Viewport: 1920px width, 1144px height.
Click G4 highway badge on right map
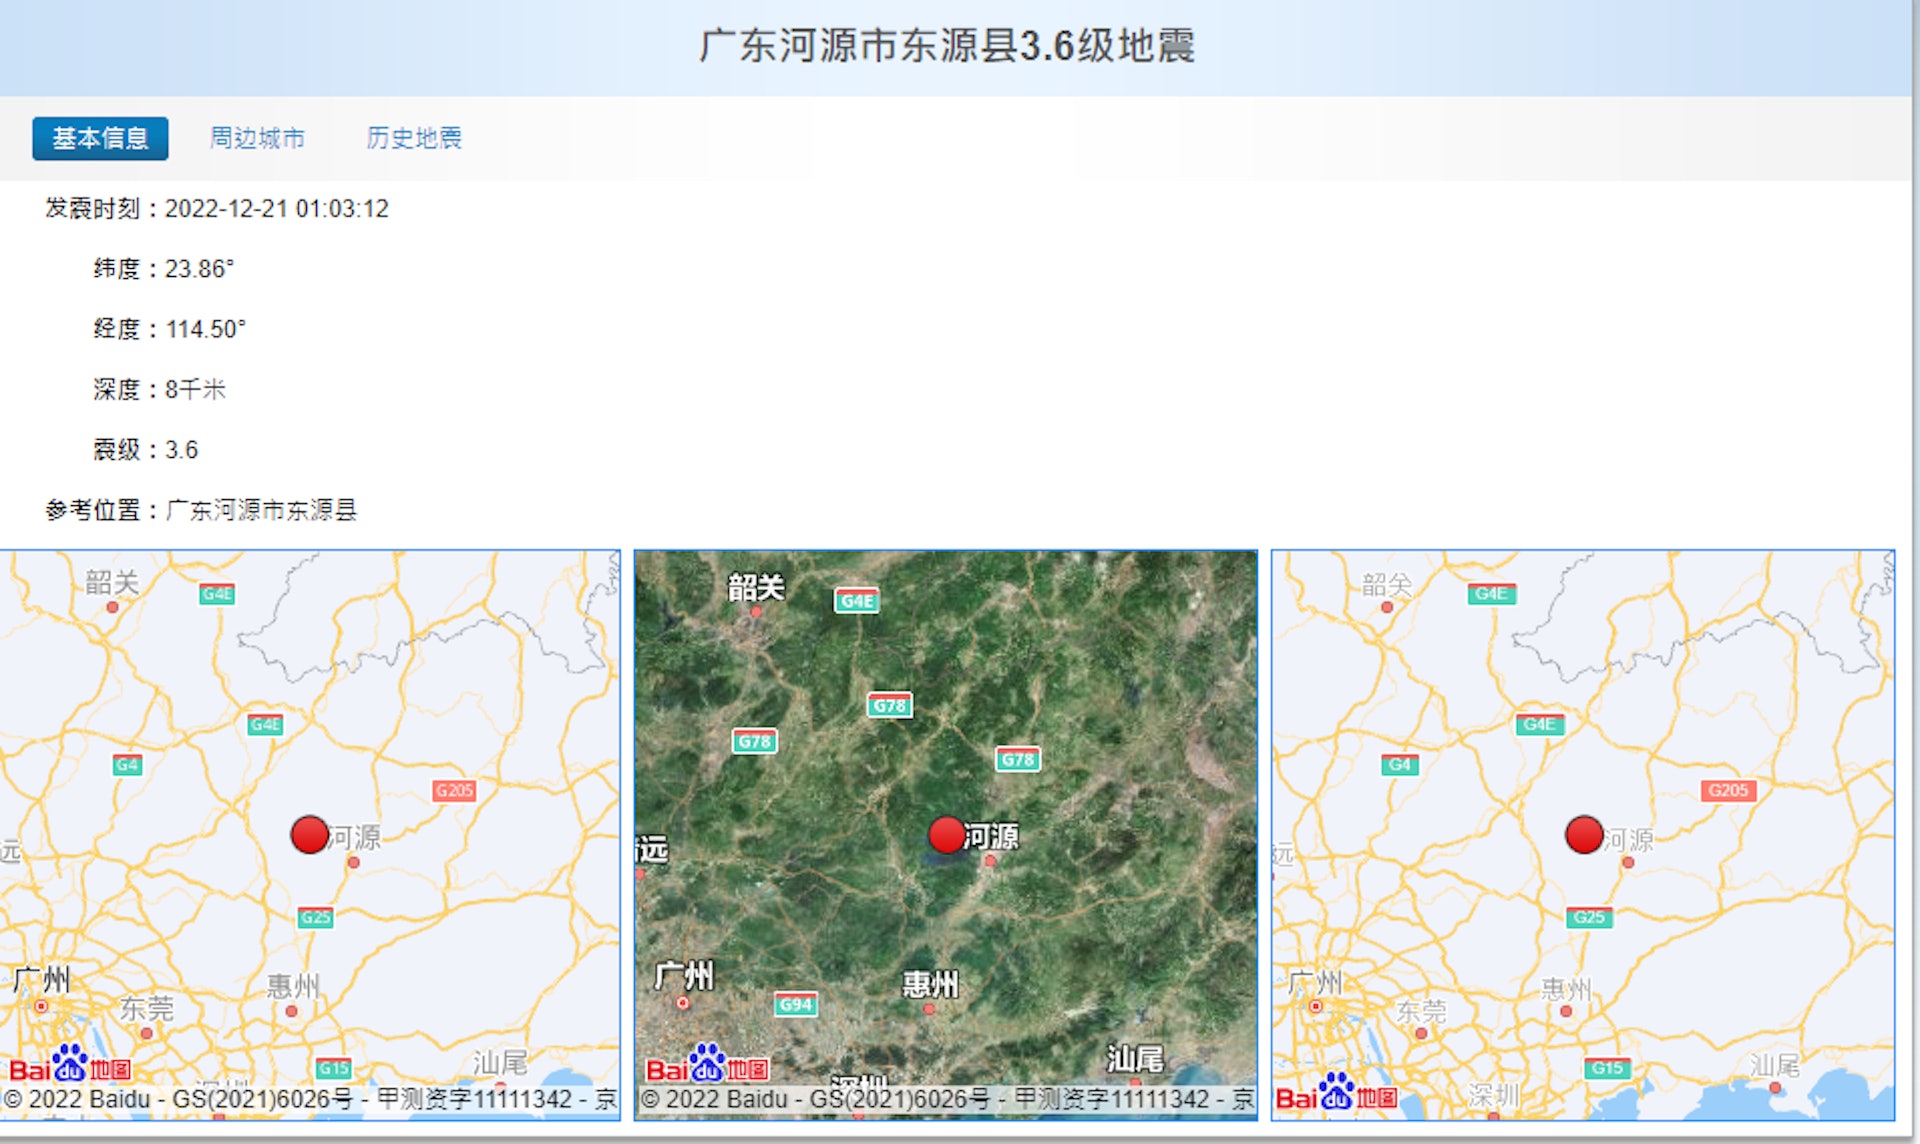pos(1399,765)
